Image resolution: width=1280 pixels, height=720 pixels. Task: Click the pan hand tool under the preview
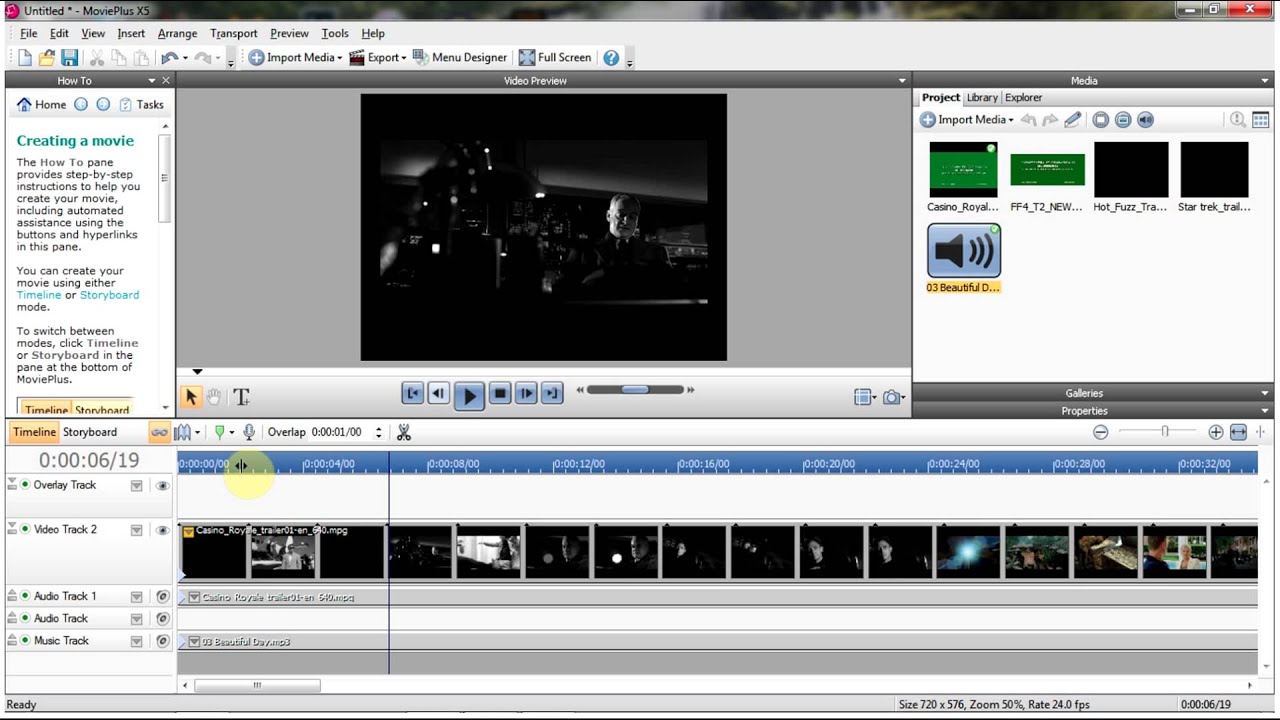(214, 397)
